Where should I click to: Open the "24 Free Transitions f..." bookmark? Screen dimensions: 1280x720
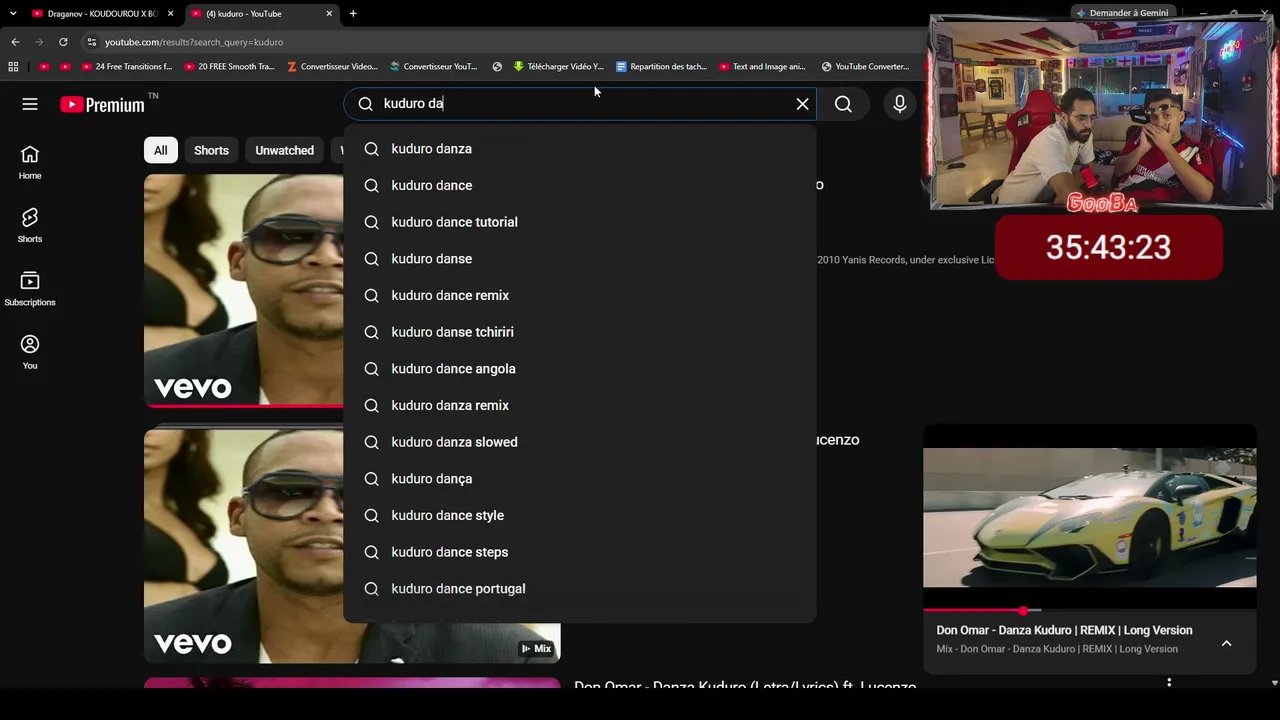click(x=127, y=67)
